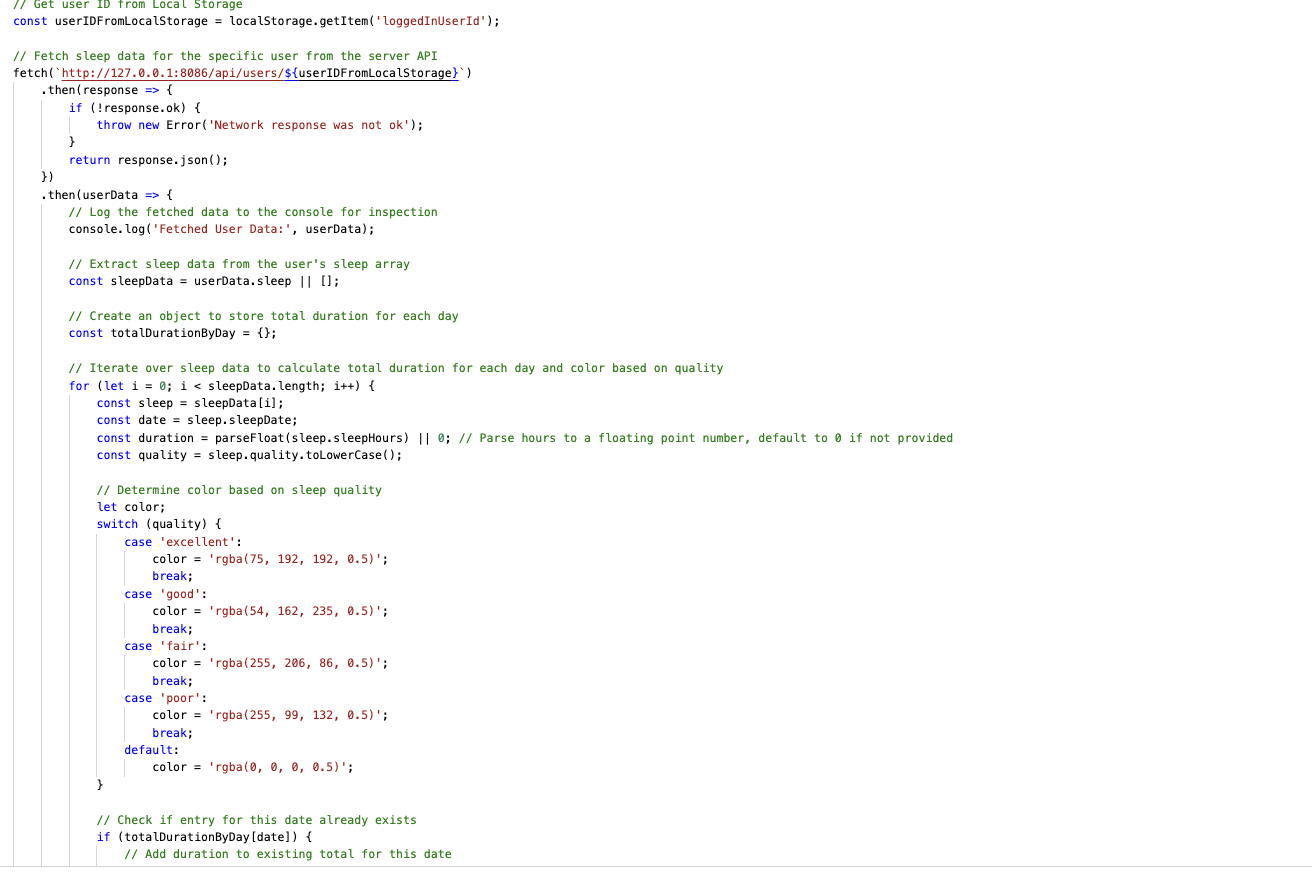The width and height of the screenshot is (1312, 874).
Task: Click the 'if (!response.ok) {' line
Action: coord(135,108)
